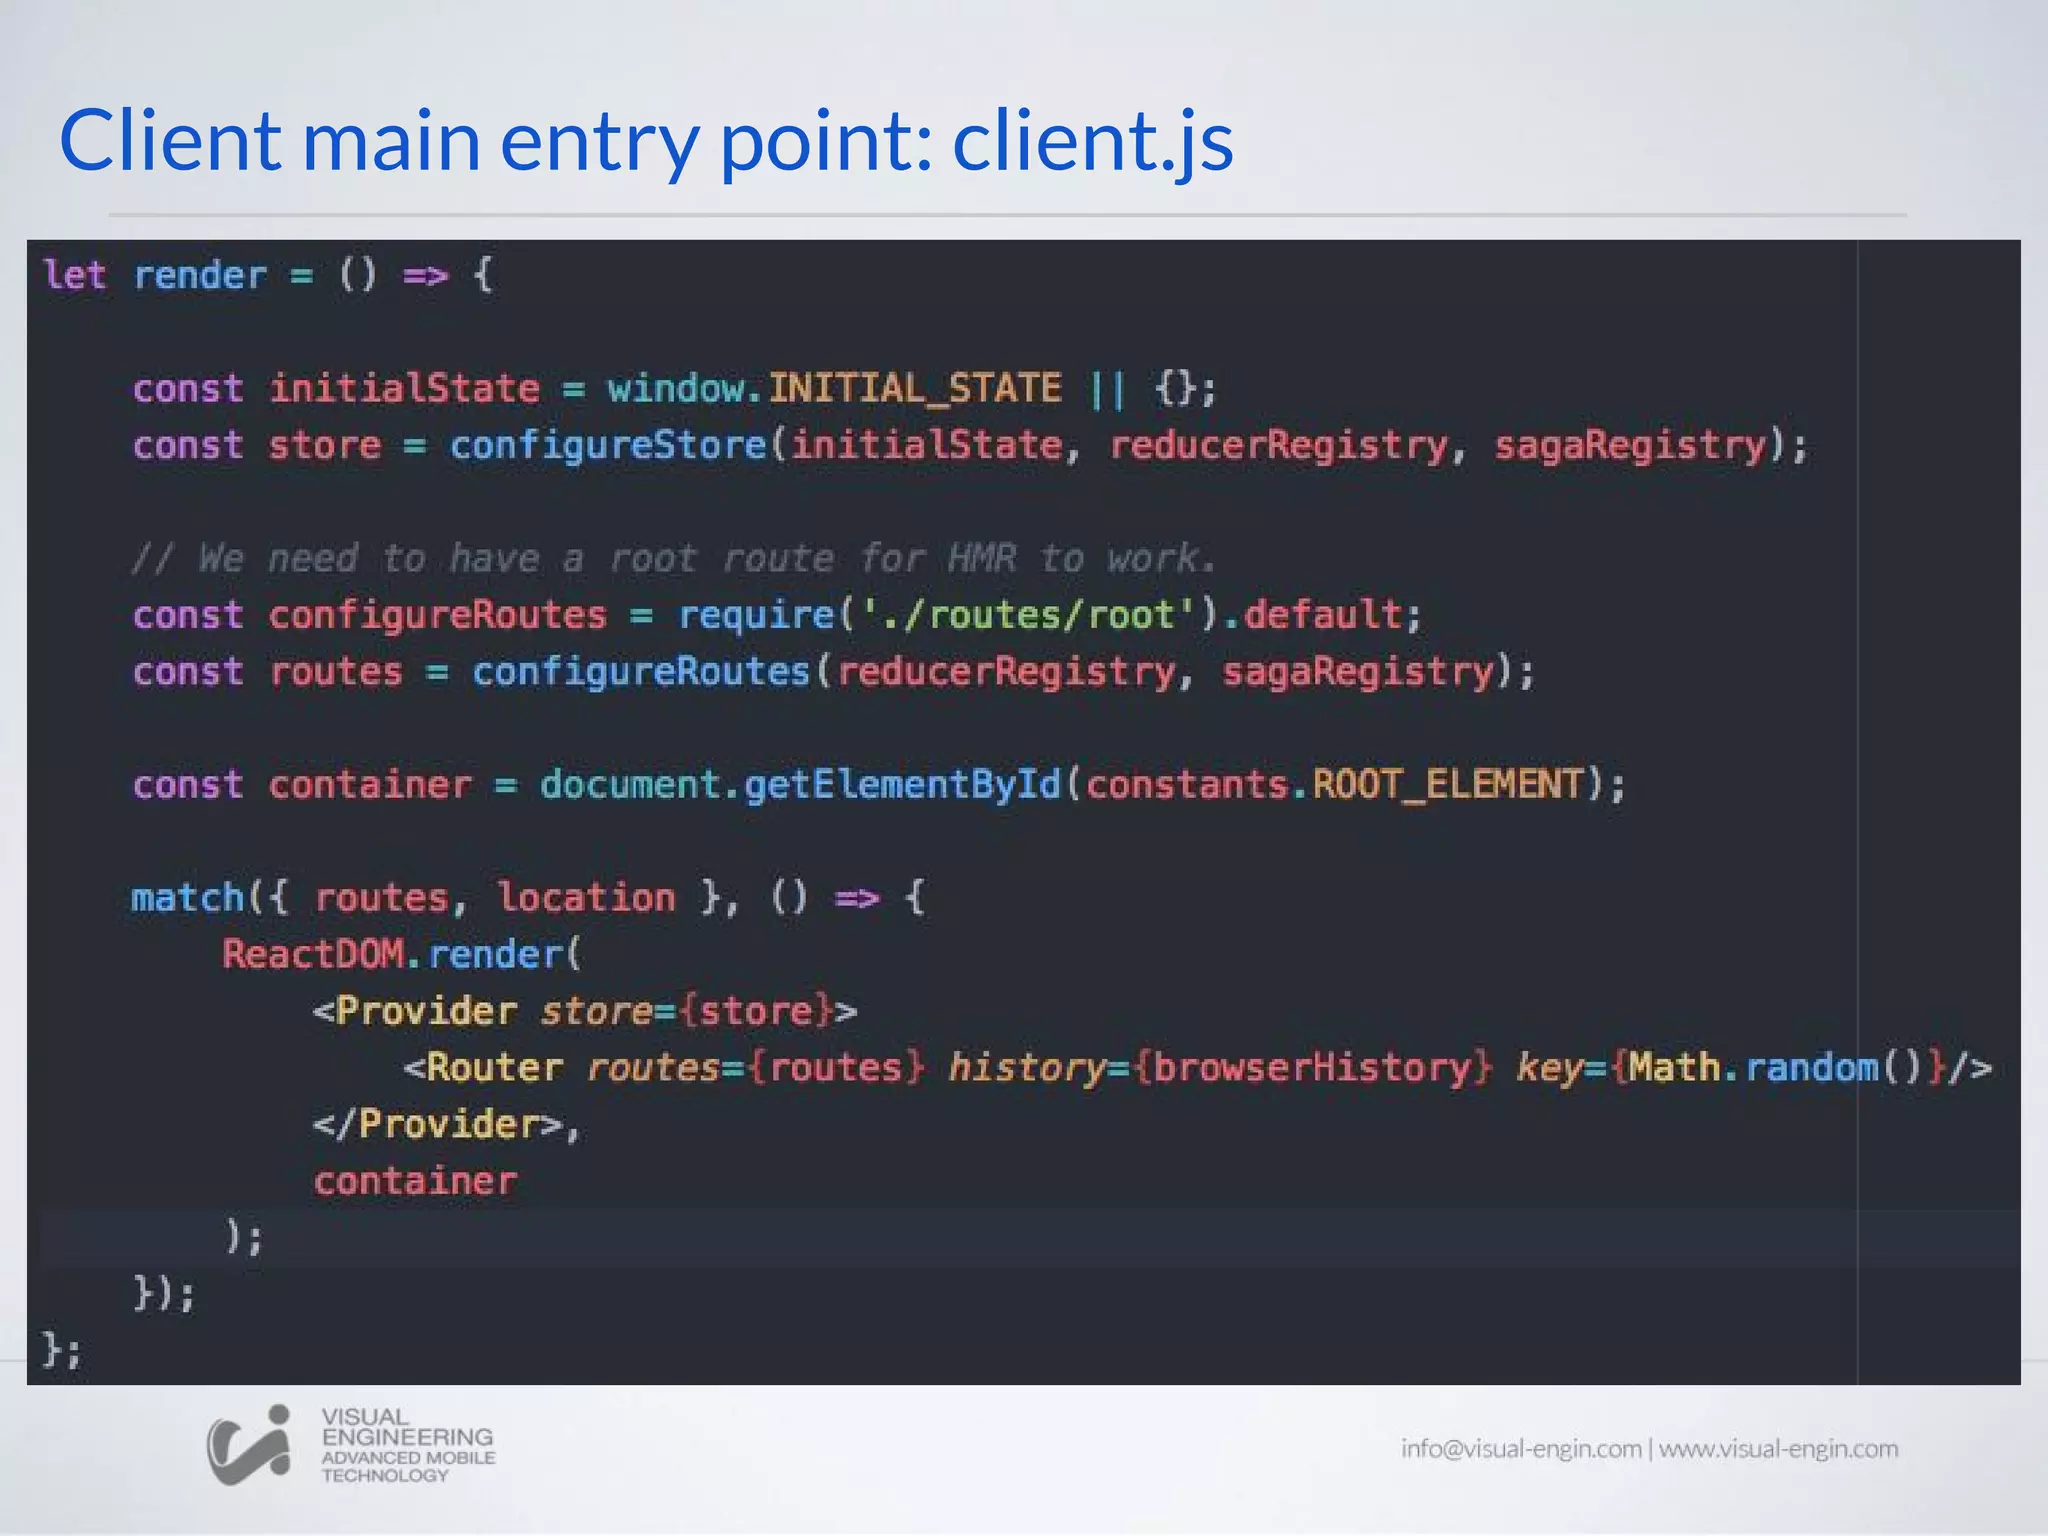This screenshot has height=1536, width=2048.
Task: Click the 'configureStore' function call
Action: [607, 445]
